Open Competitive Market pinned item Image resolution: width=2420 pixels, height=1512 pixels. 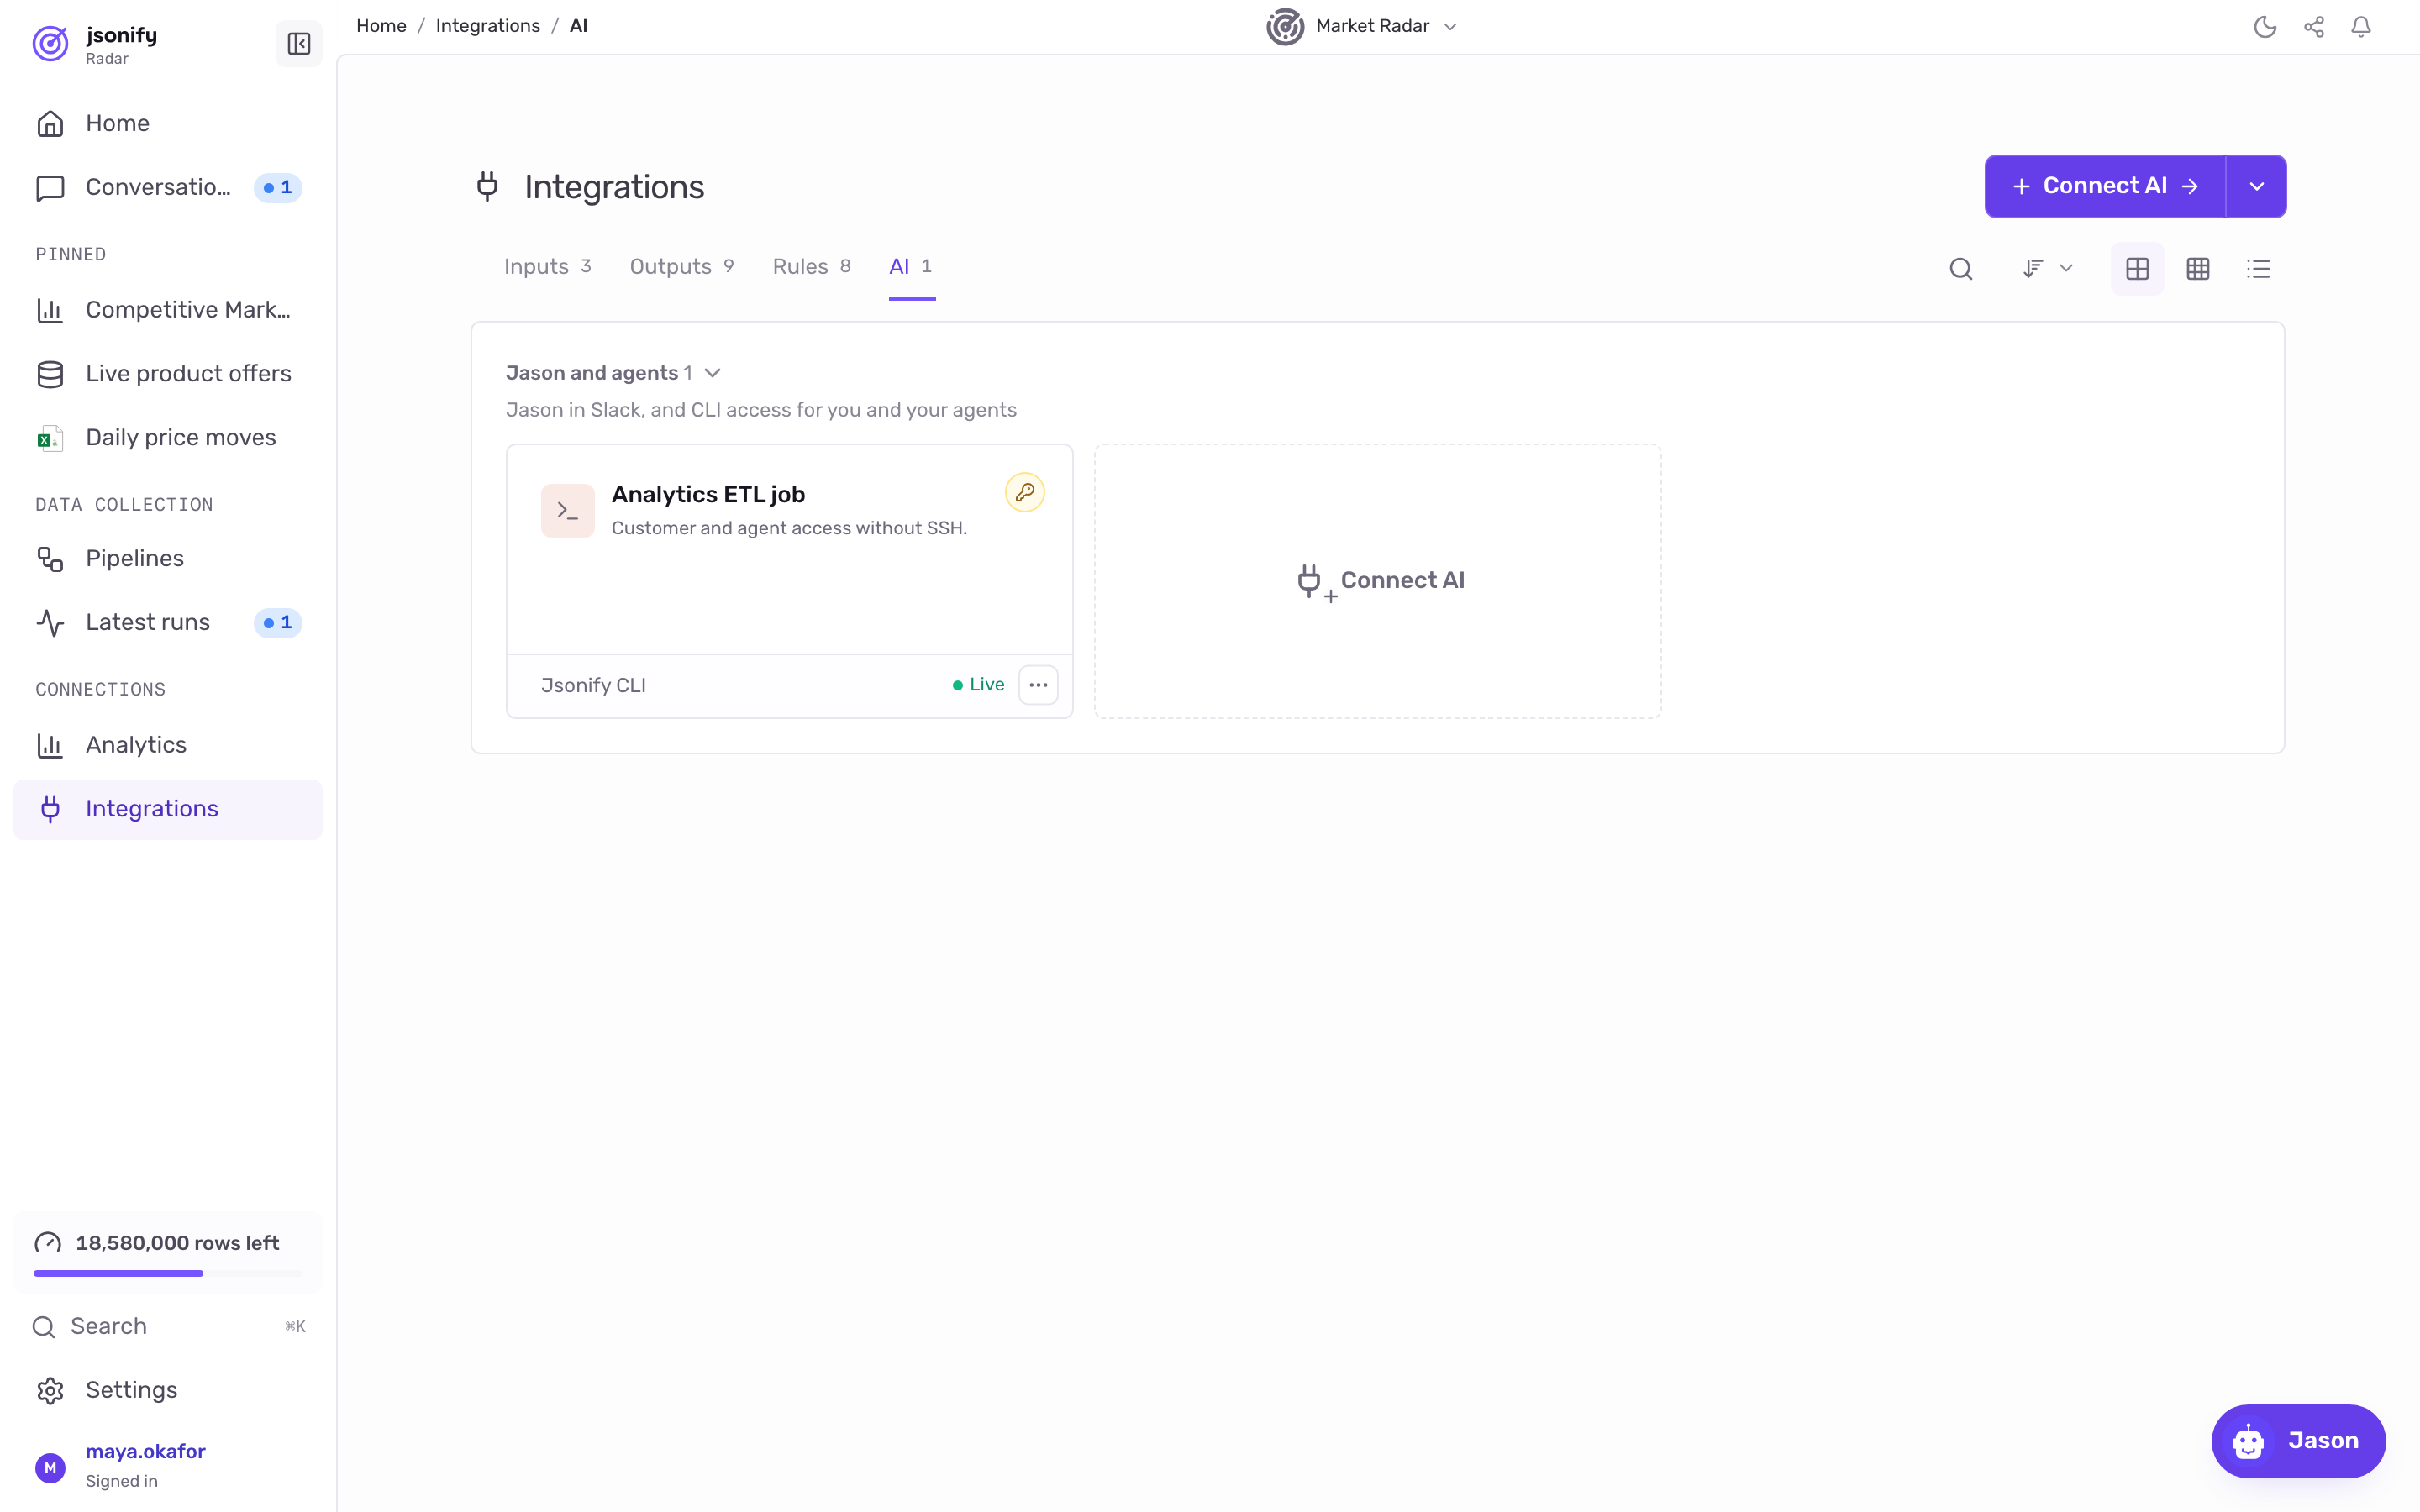(x=168, y=310)
